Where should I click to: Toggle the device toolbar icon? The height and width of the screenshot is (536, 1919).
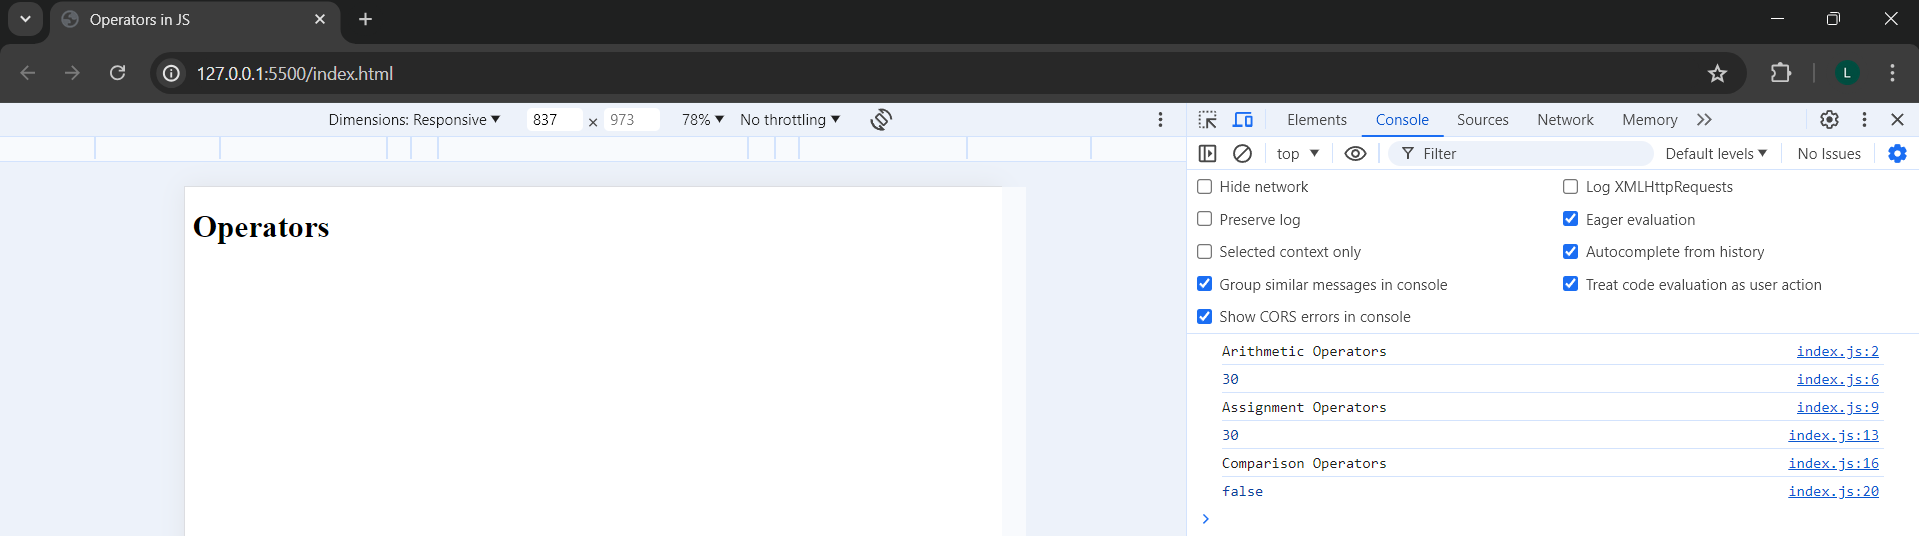pyautogui.click(x=1243, y=120)
